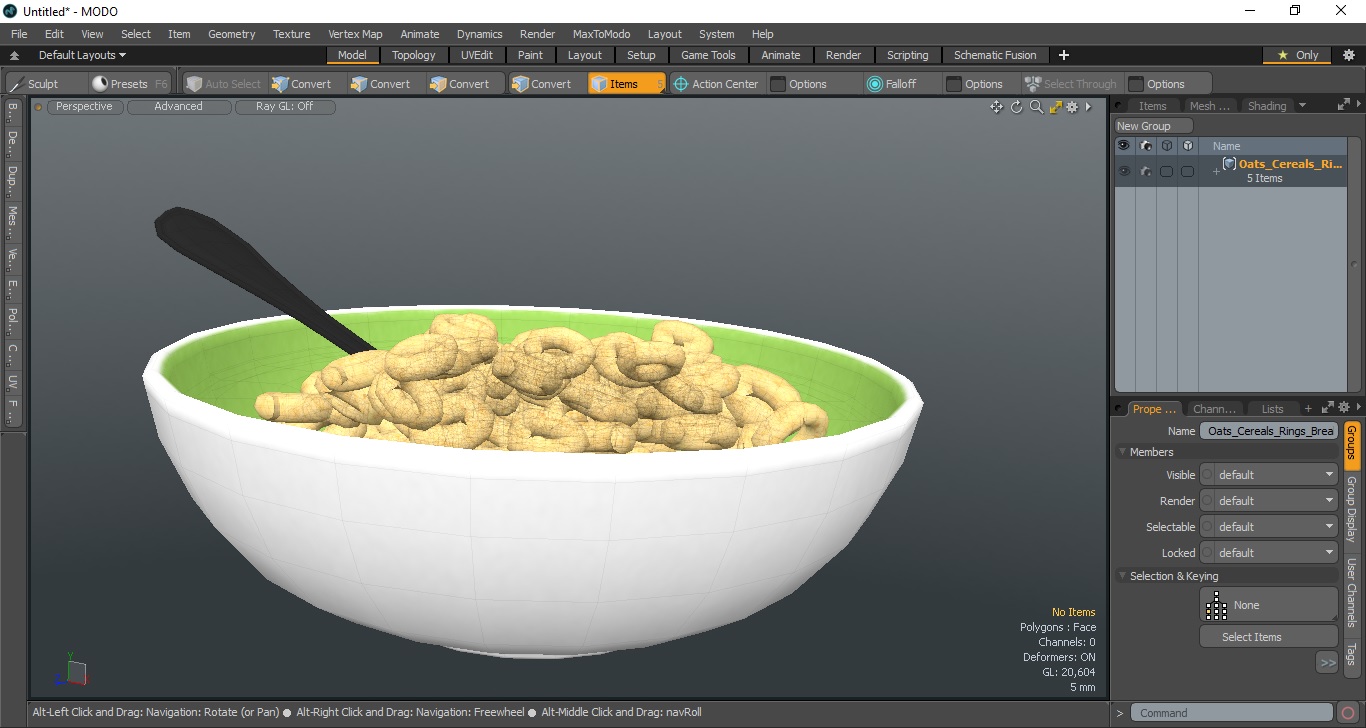Add a new layout tab with plus
Image resolution: width=1366 pixels, height=728 pixels.
tap(1064, 55)
